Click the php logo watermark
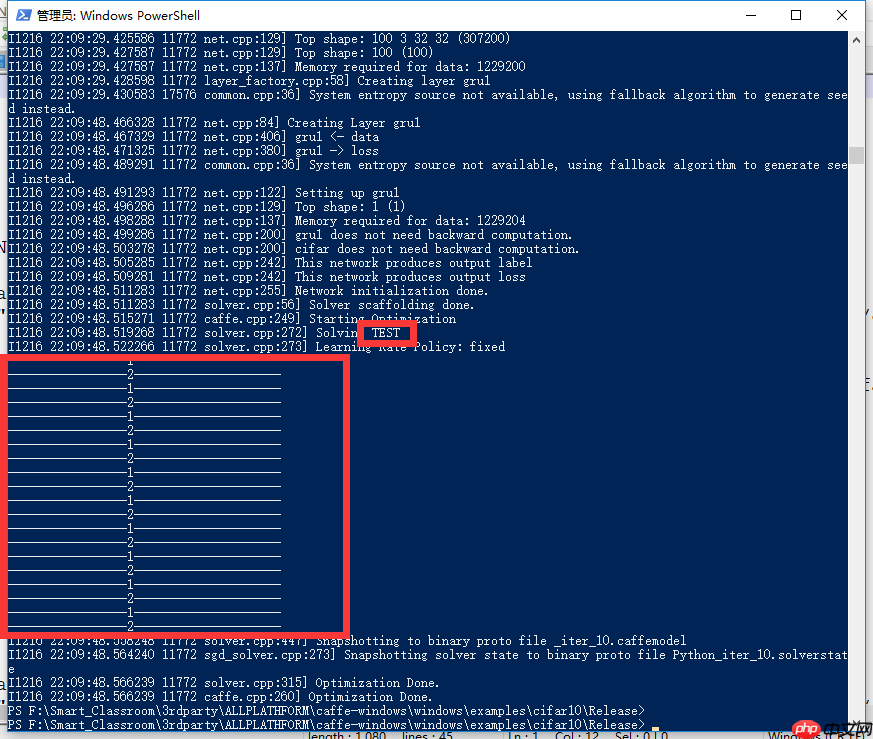 pyautogui.click(x=806, y=728)
